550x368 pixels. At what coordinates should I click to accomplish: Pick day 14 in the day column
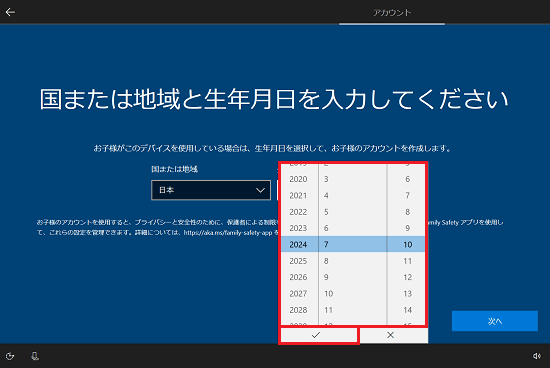[x=407, y=310]
